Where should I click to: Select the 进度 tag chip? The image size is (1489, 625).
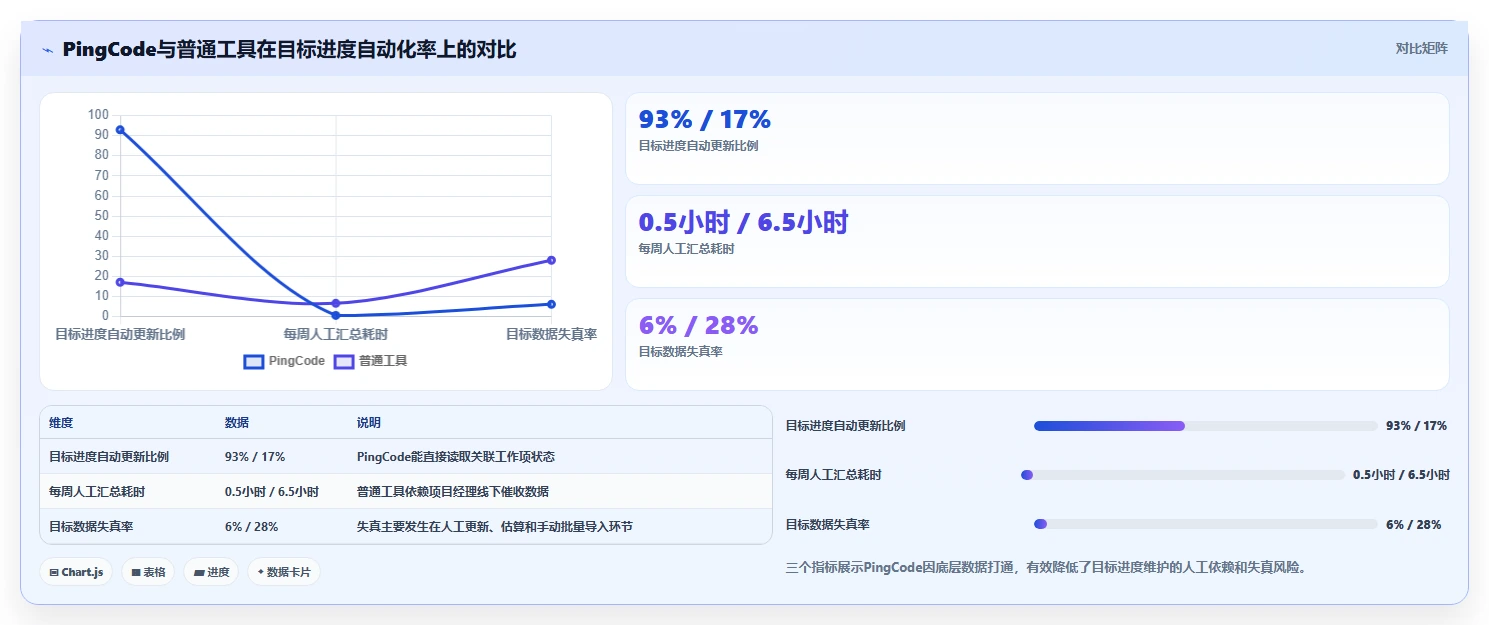(x=211, y=572)
